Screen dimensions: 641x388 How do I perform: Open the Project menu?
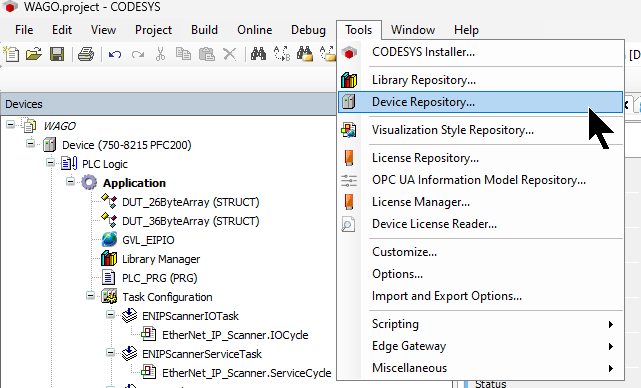pos(153,30)
